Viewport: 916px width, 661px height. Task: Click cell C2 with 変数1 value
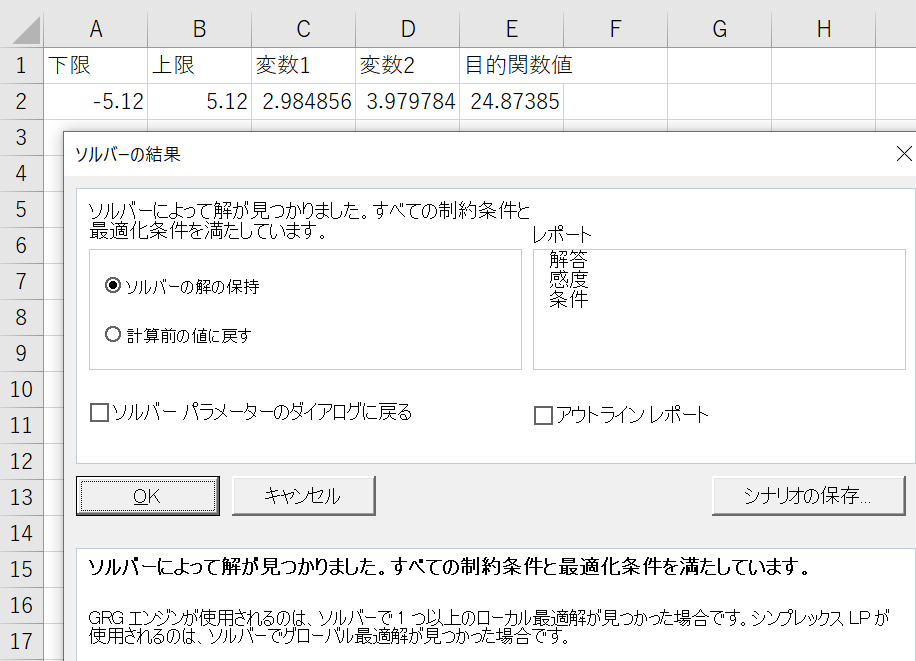click(x=303, y=101)
